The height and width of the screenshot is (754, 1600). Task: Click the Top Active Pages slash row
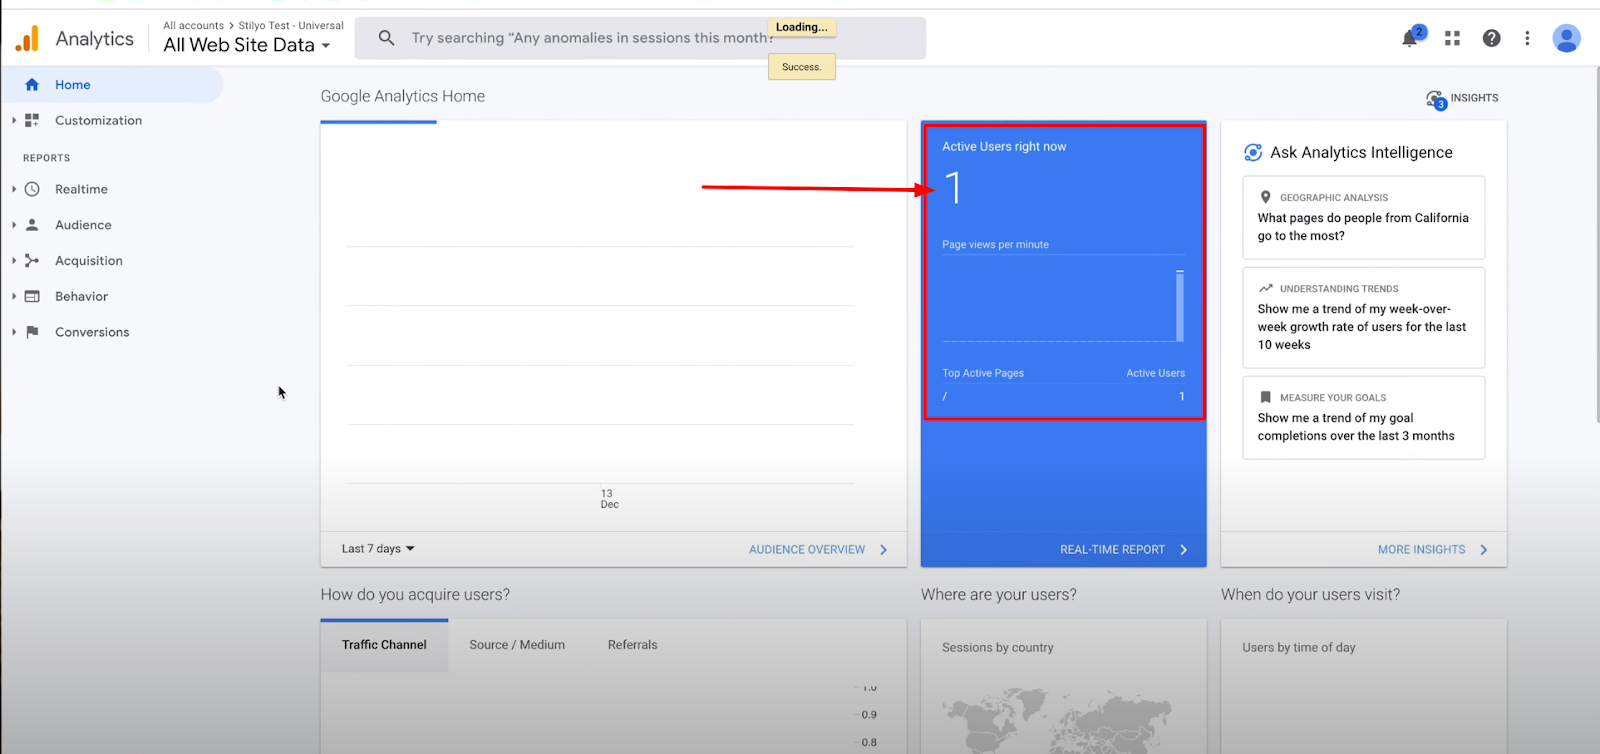(x=1063, y=397)
